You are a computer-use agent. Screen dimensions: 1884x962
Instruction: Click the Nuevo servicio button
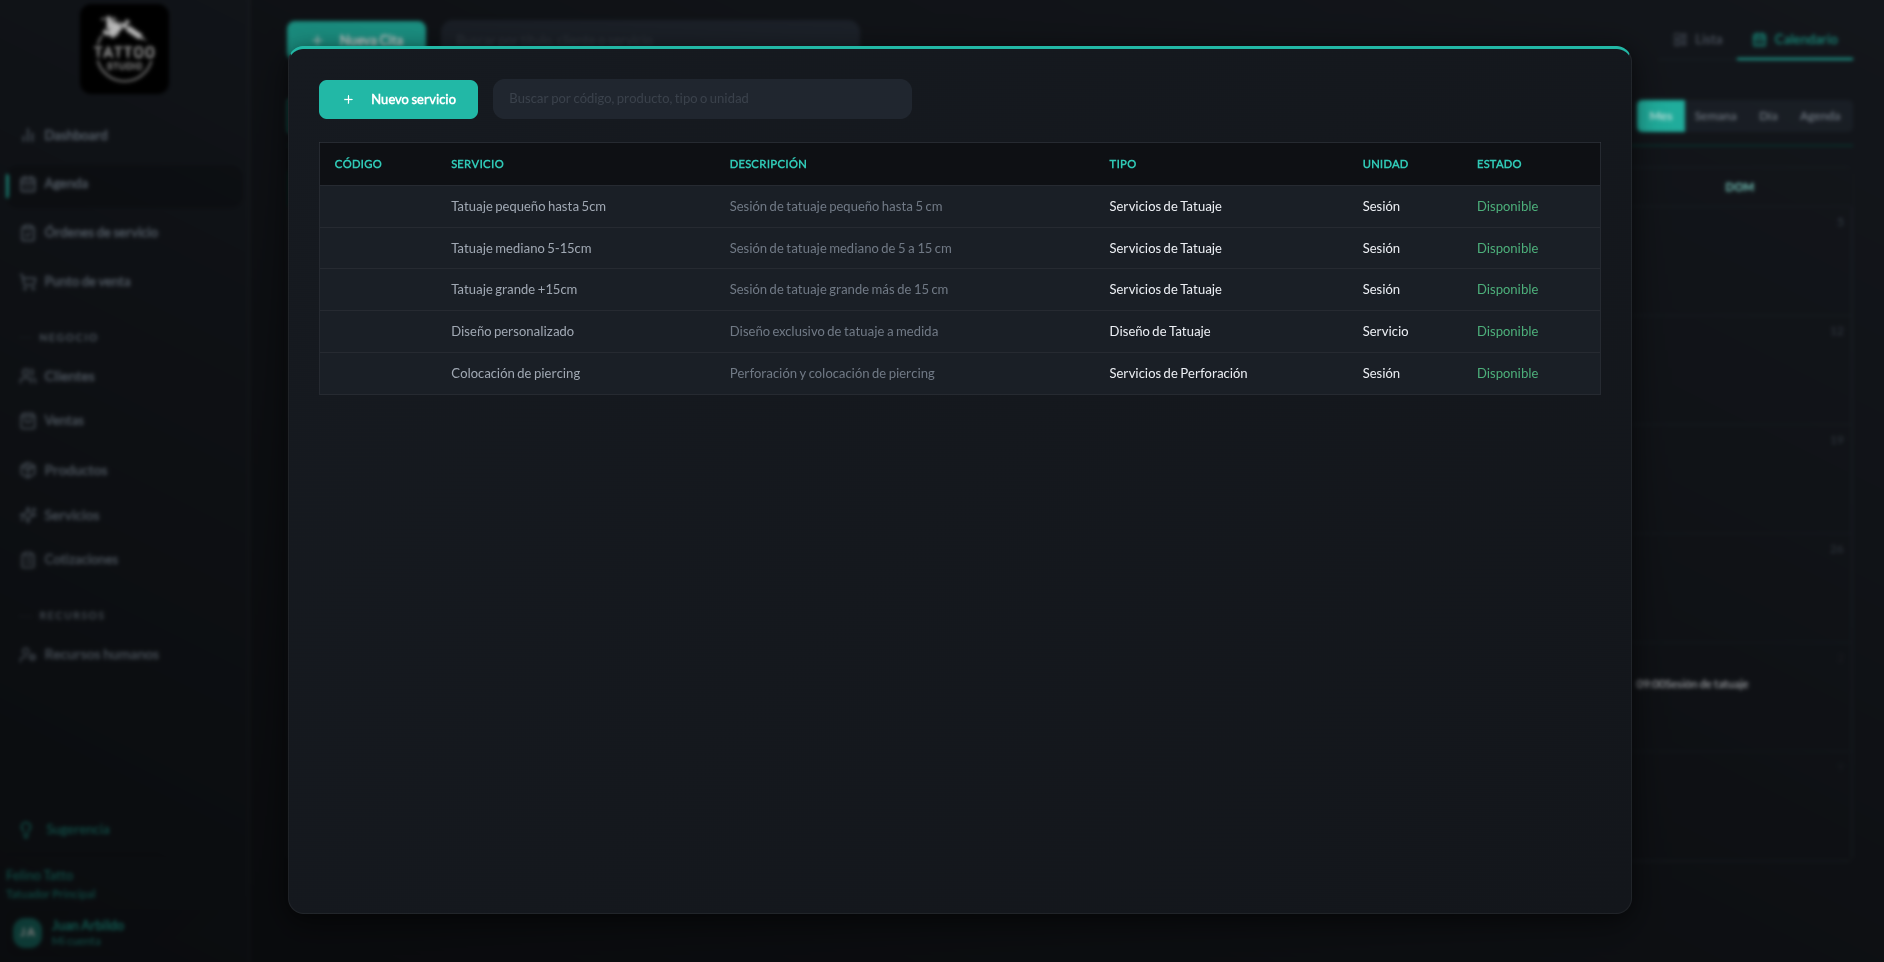point(398,99)
